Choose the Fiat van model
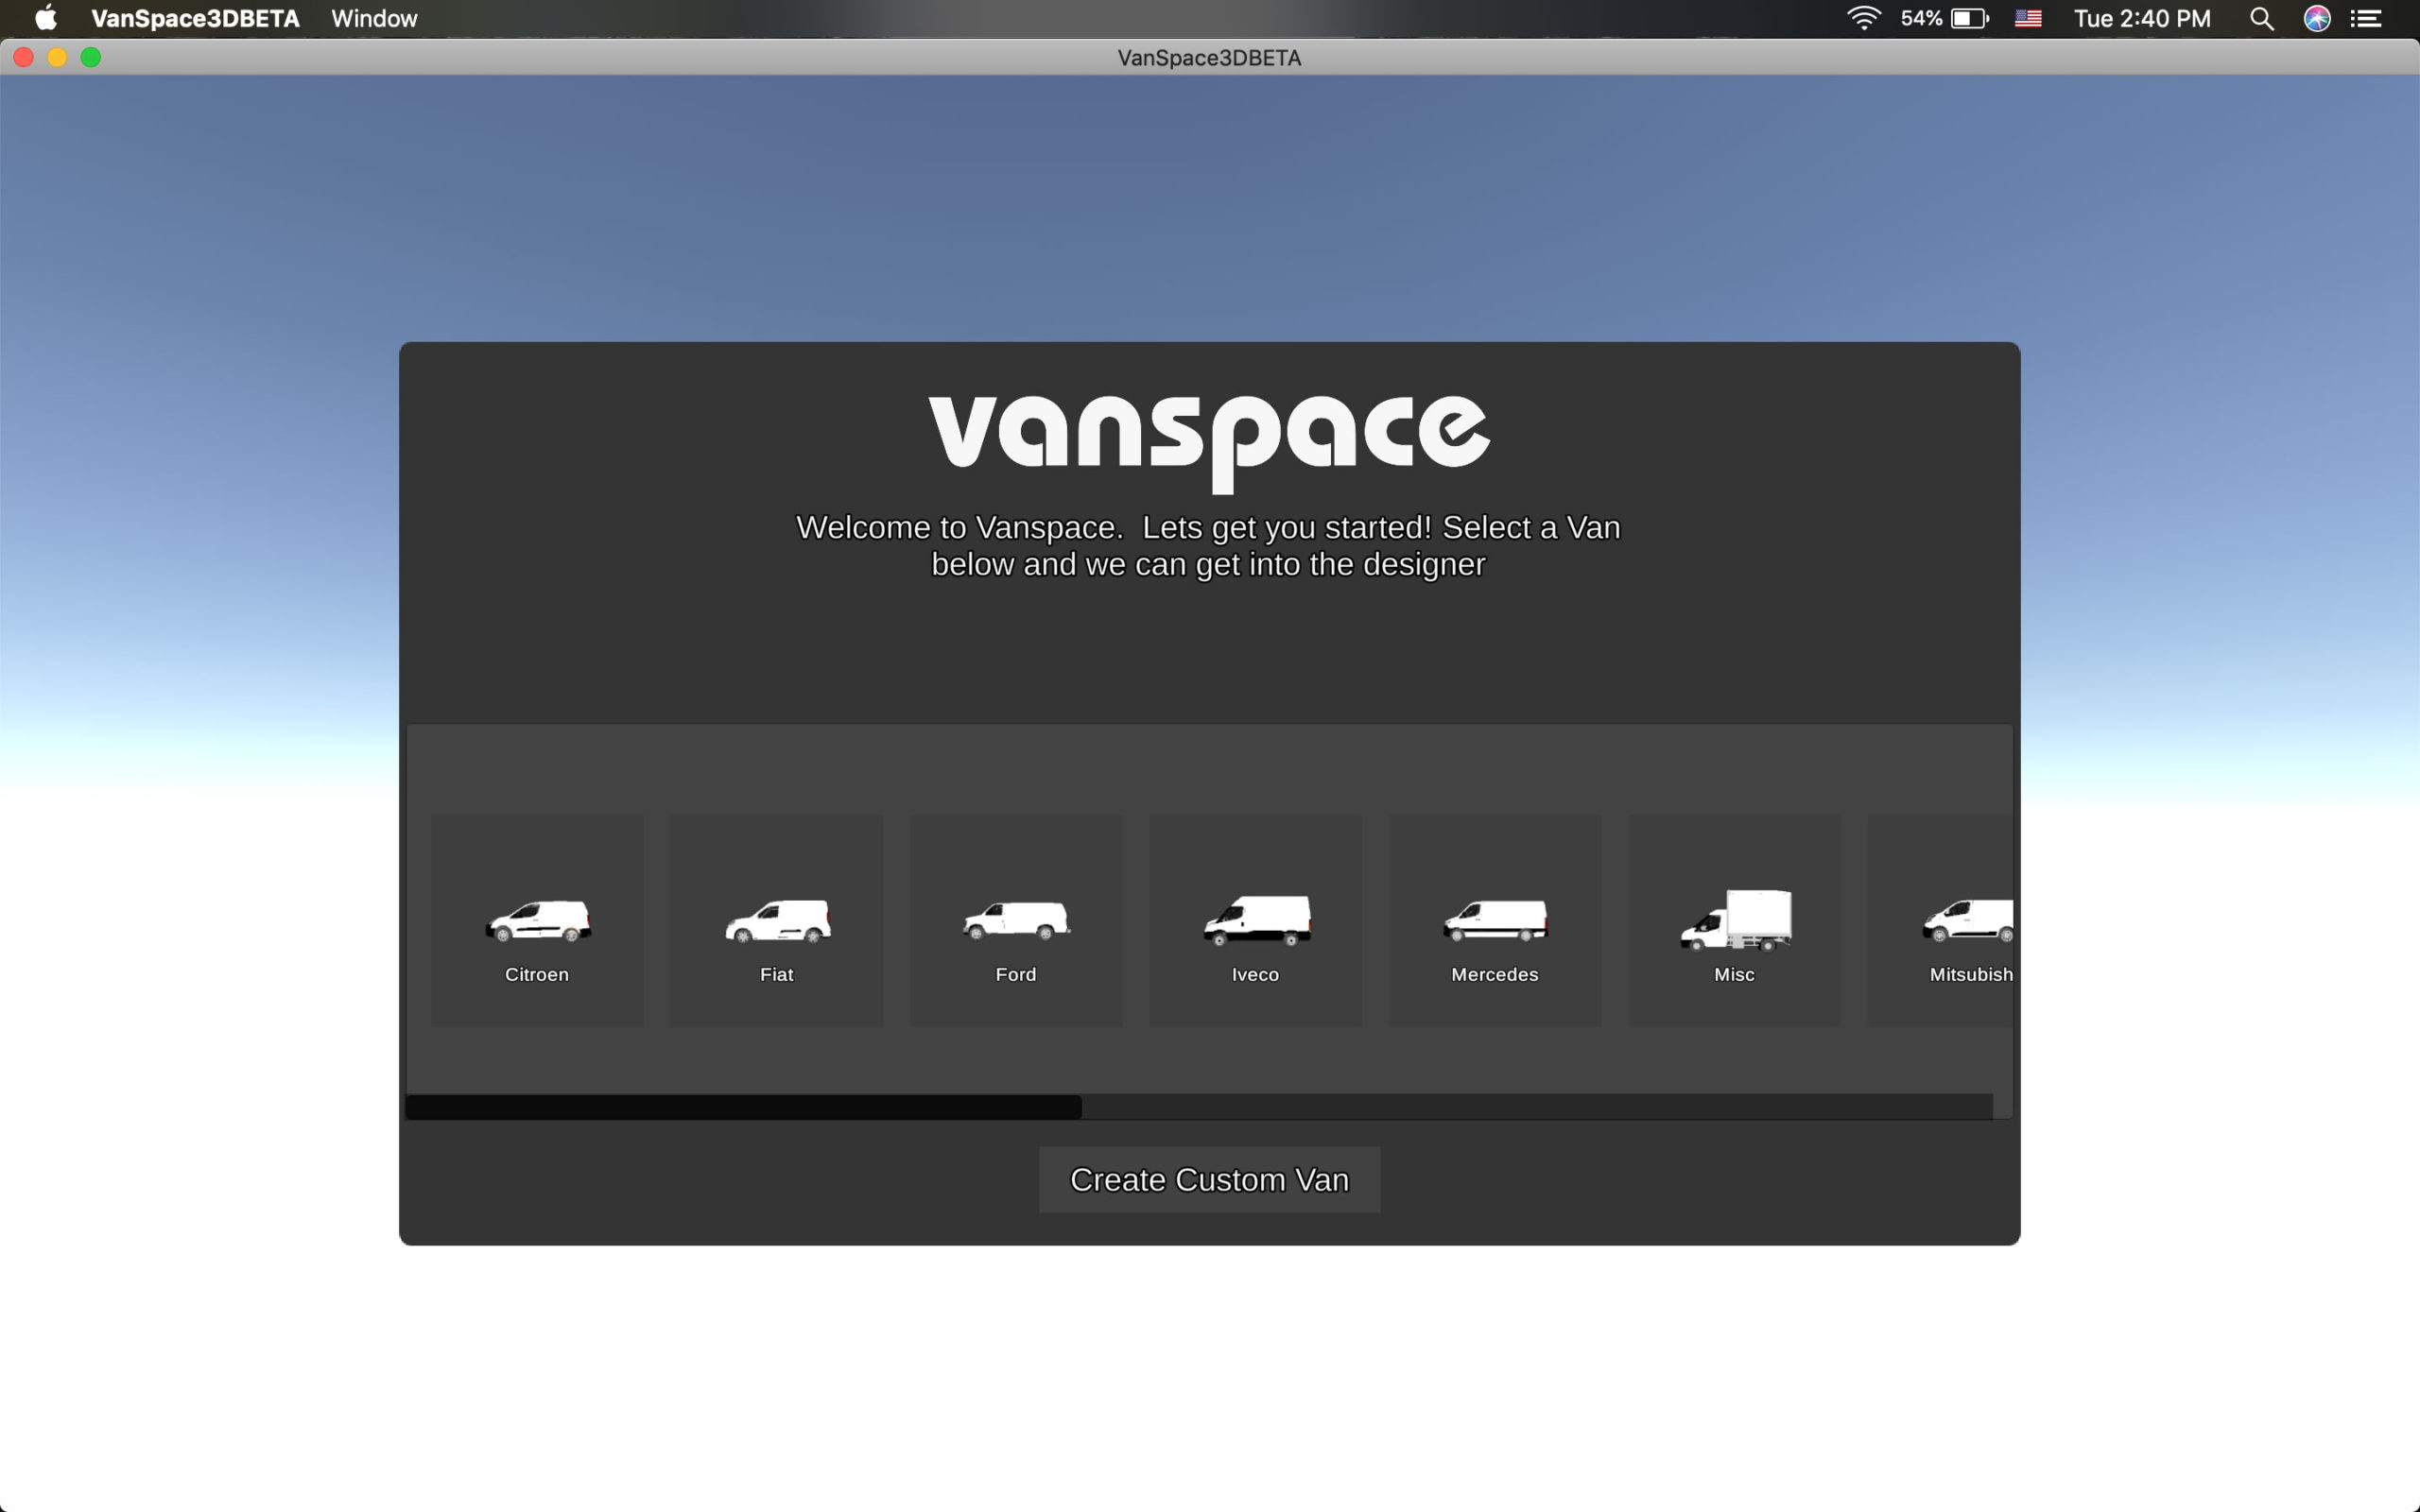 pos(775,920)
